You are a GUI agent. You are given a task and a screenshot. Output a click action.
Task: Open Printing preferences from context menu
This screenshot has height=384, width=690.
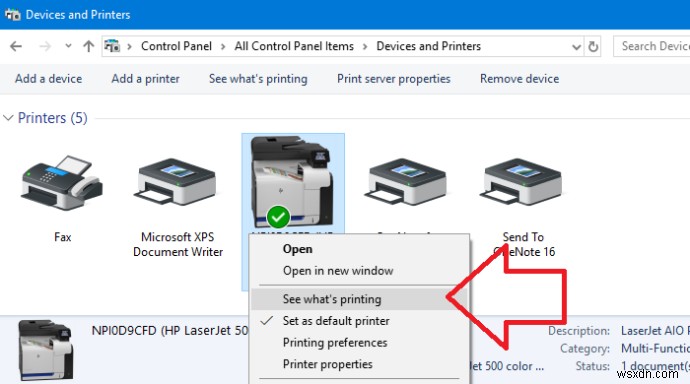[x=360, y=342]
